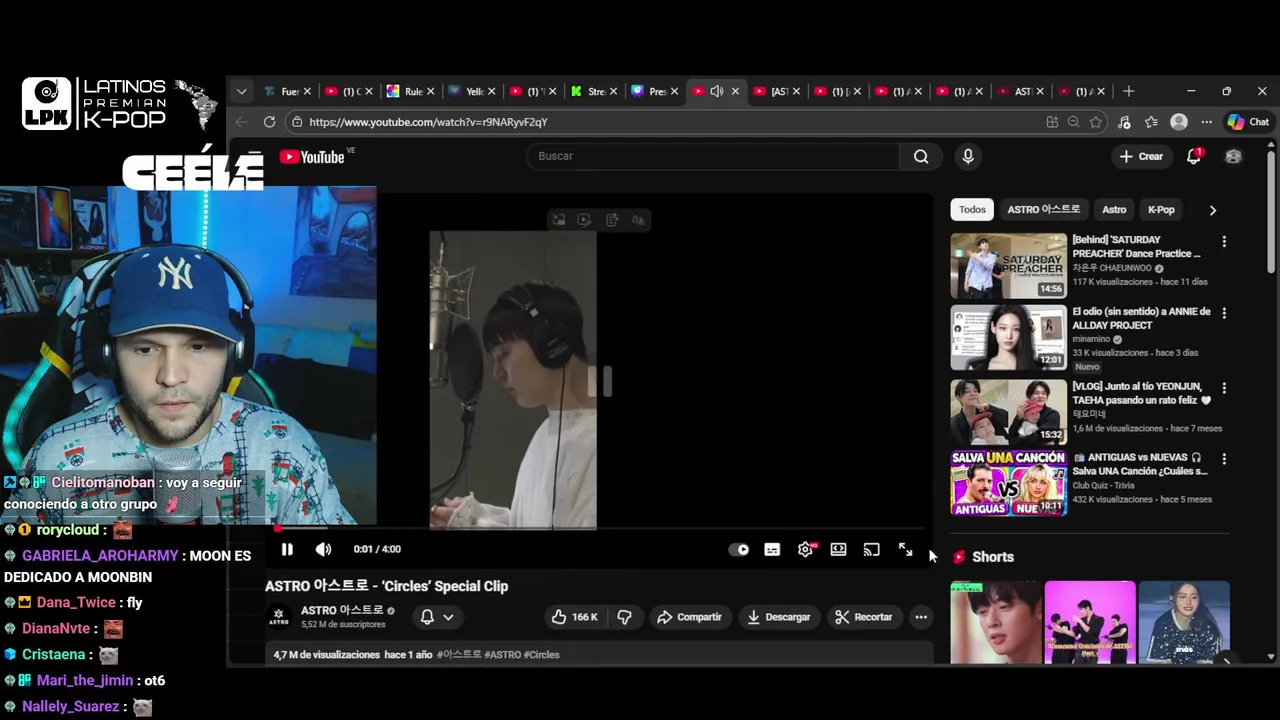The width and height of the screenshot is (1280, 720).
Task: Open the browser Settings and more ellipsis
Action: [x=1207, y=122]
